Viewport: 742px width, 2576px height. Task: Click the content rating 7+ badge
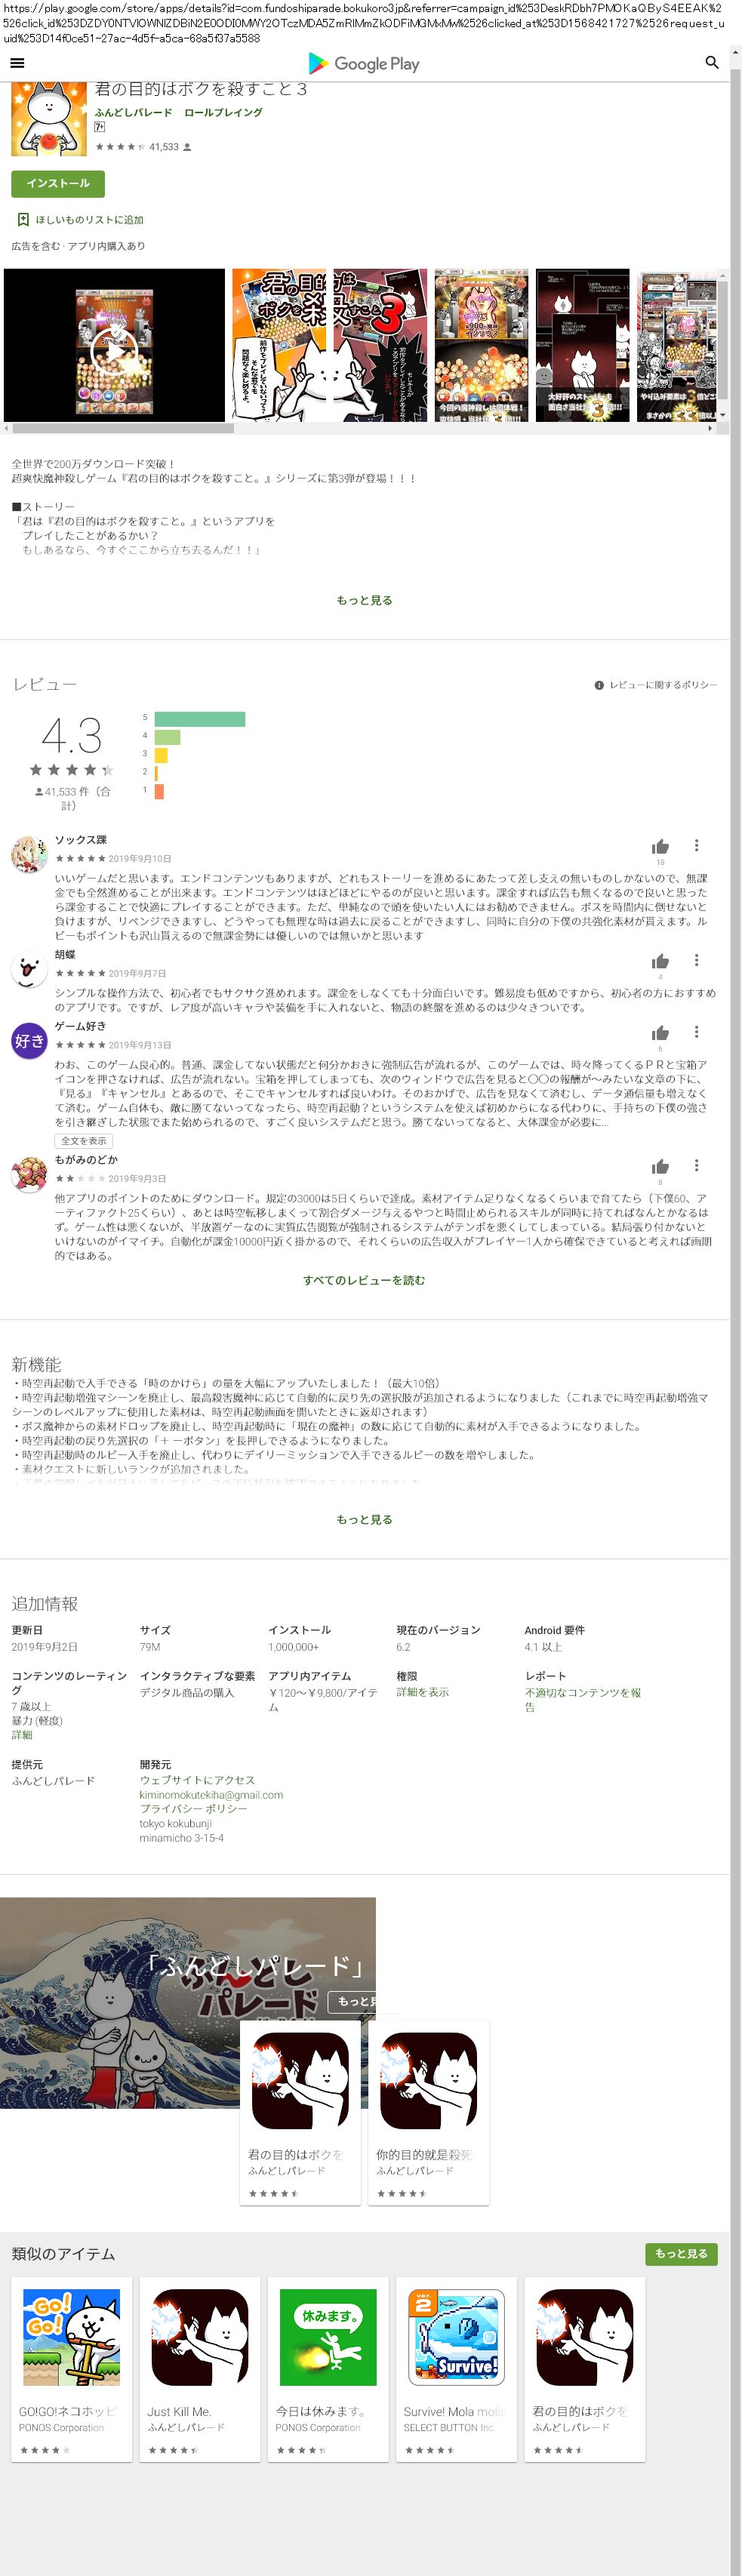tap(99, 127)
